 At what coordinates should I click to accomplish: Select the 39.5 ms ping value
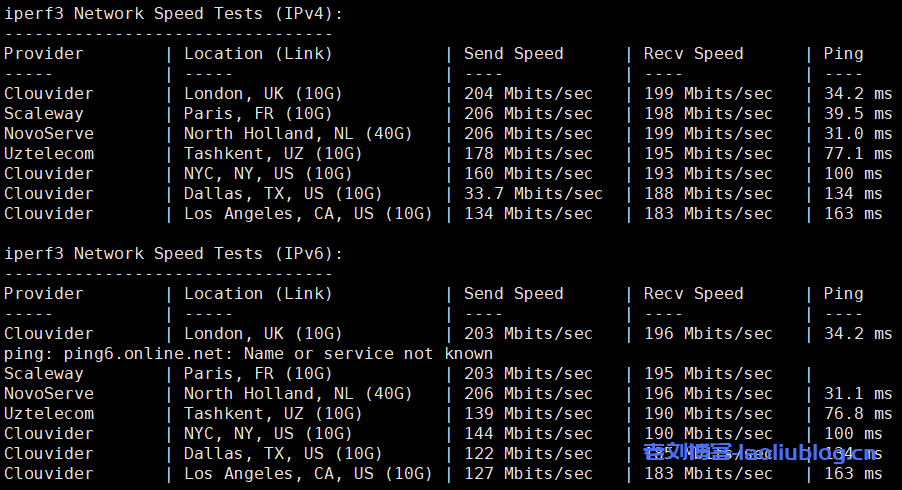pos(857,113)
